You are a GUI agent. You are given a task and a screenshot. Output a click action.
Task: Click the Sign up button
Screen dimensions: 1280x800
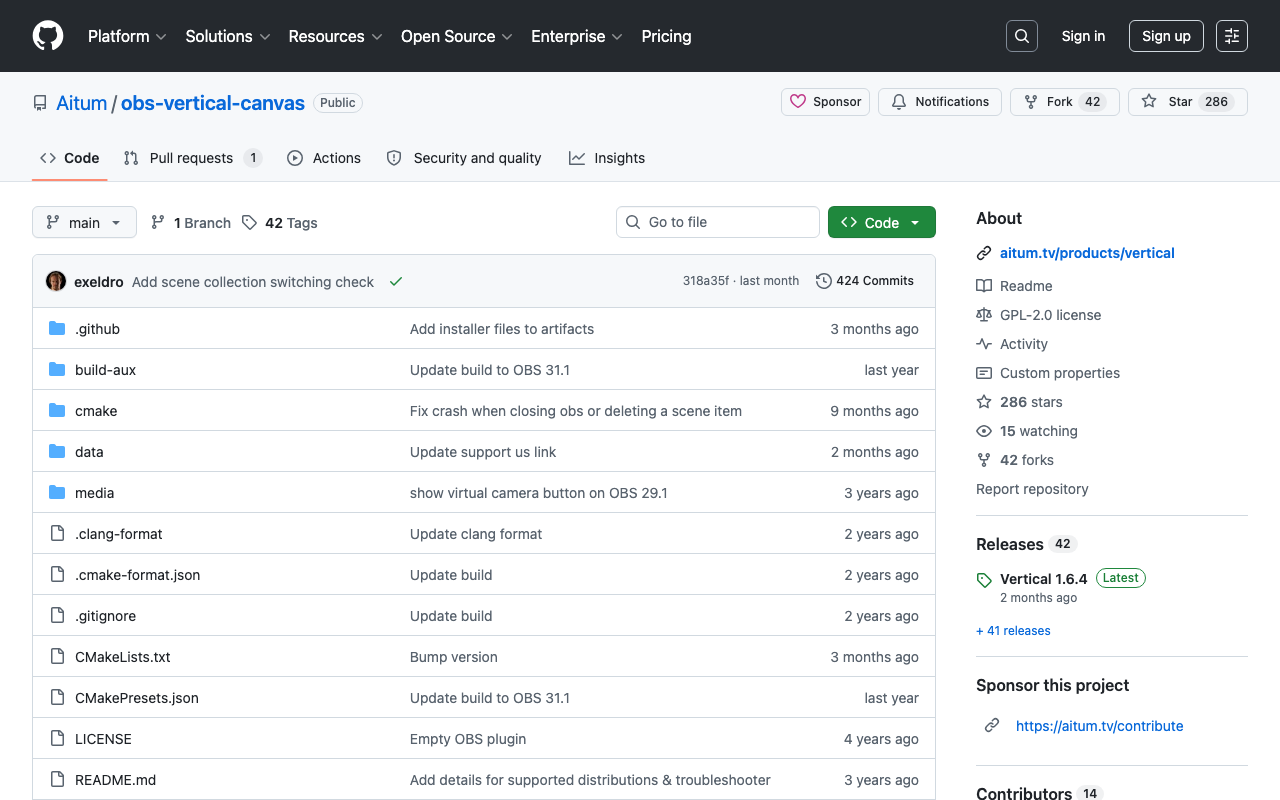pos(1166,36)
